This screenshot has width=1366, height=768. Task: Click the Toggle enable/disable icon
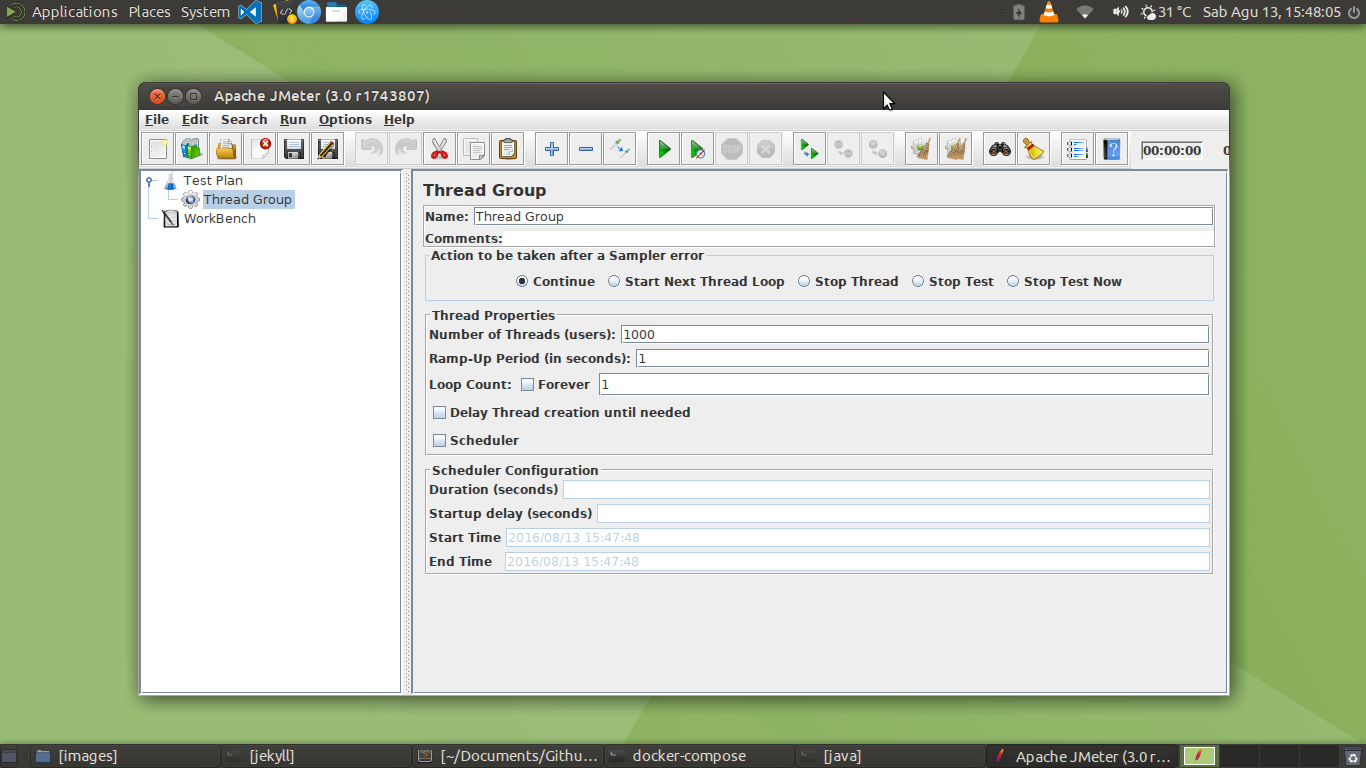pyautogui.click(x=619, y=149)
